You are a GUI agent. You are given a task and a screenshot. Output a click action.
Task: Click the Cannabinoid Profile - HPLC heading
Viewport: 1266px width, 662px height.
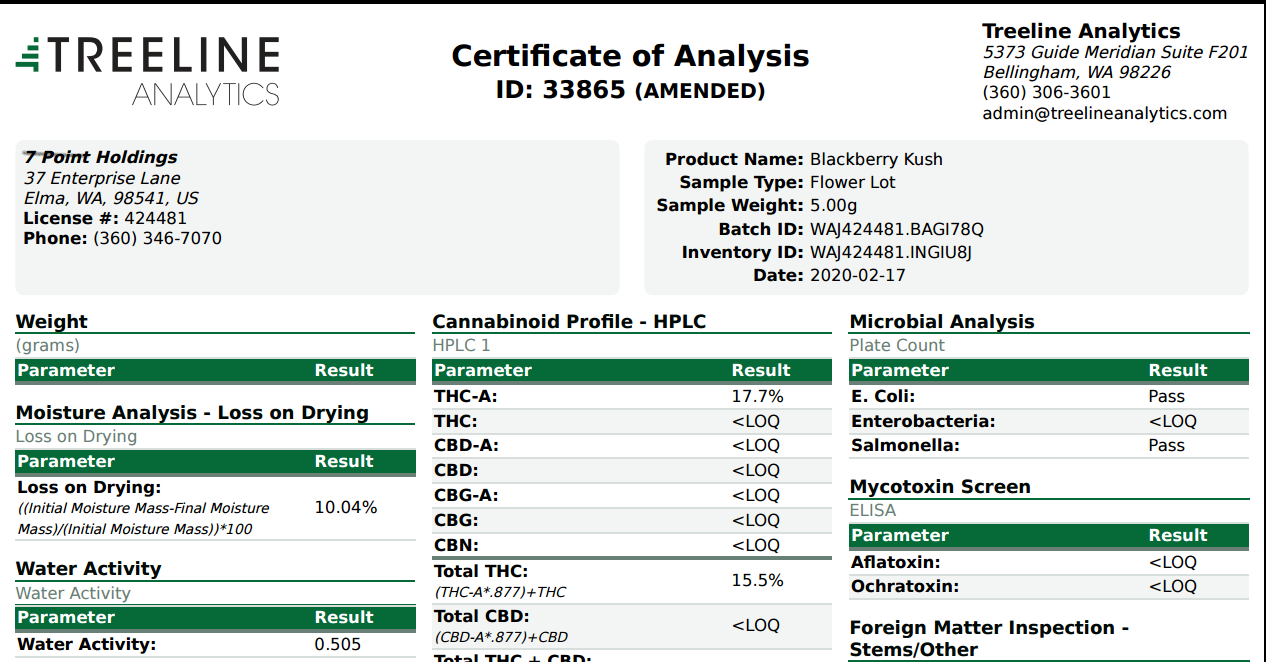[569, 321]
